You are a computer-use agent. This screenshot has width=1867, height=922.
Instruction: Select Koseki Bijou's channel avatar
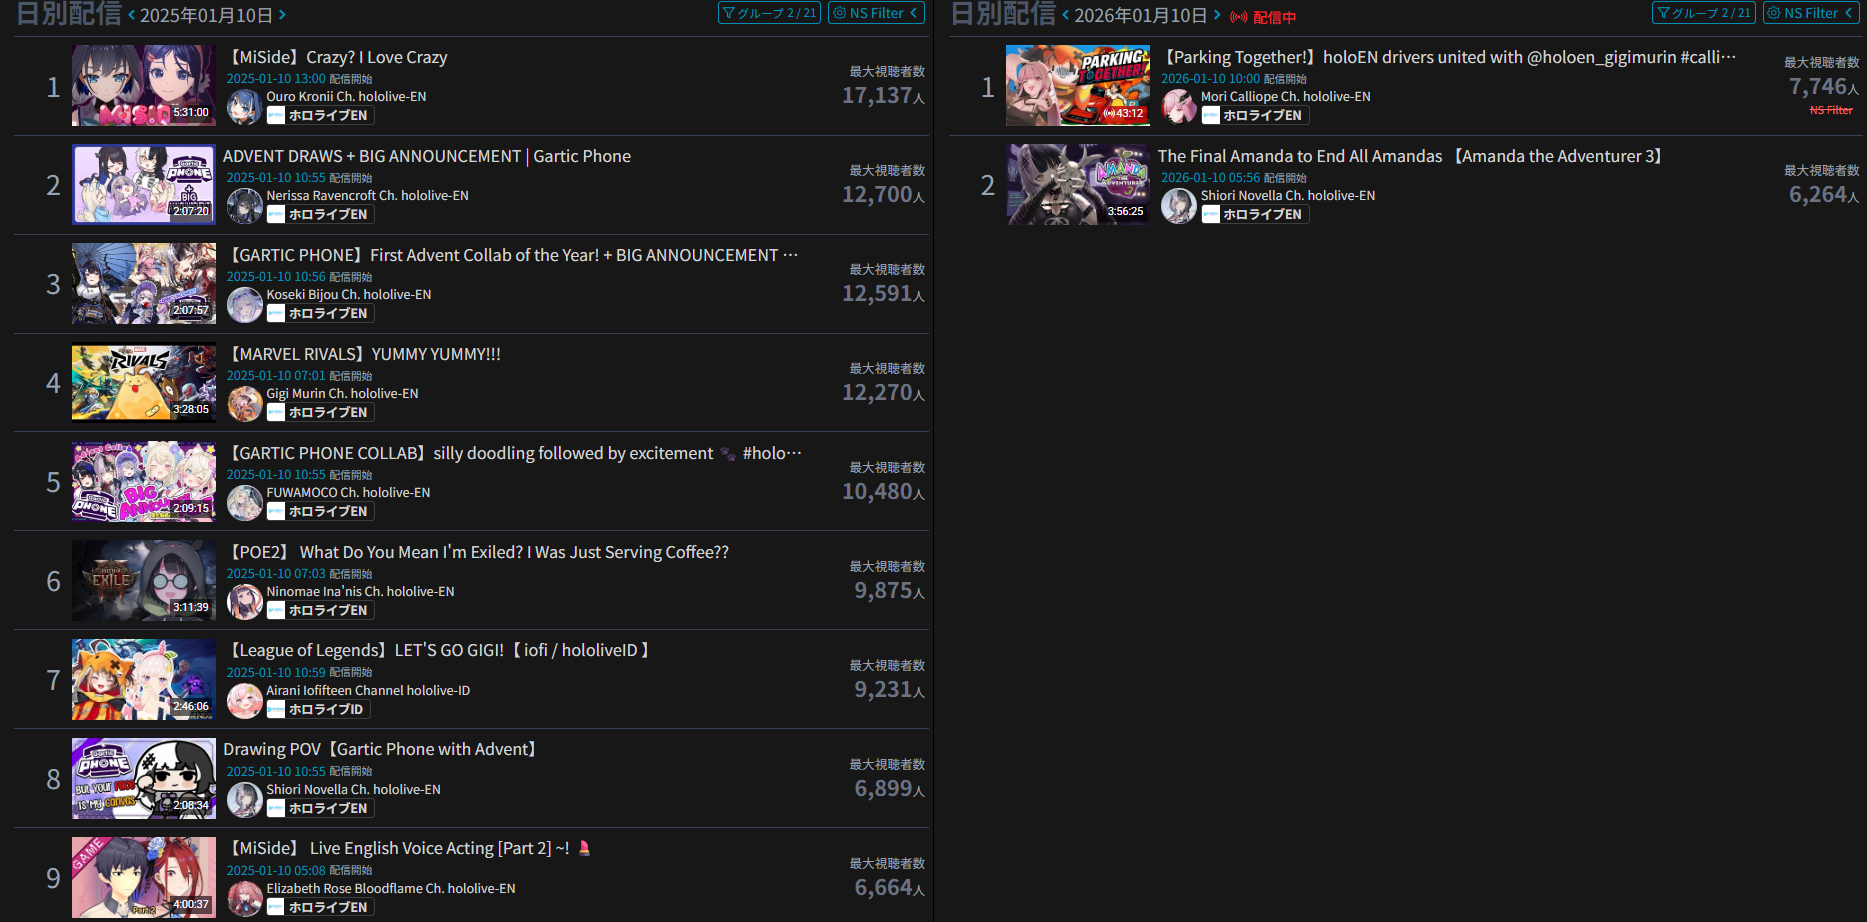pos(244,304)
